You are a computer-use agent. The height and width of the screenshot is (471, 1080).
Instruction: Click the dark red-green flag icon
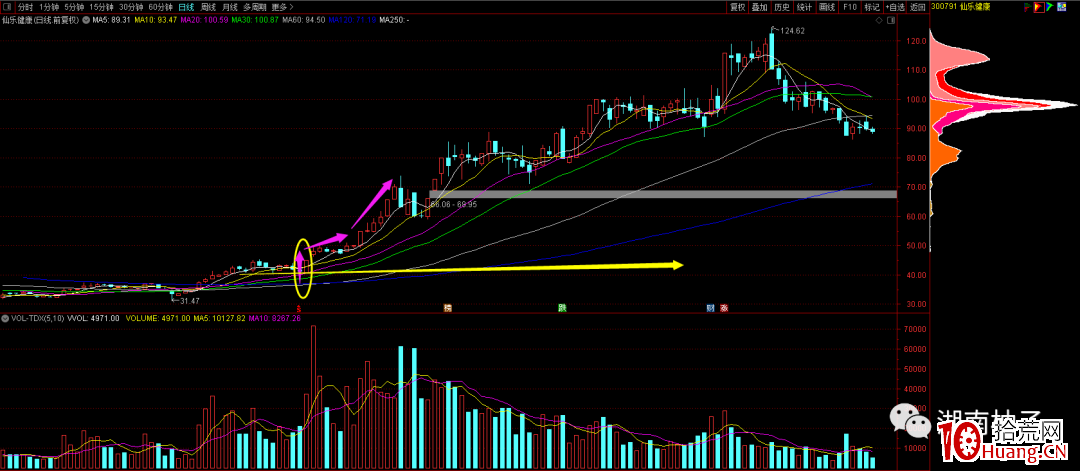(1028, 7)
